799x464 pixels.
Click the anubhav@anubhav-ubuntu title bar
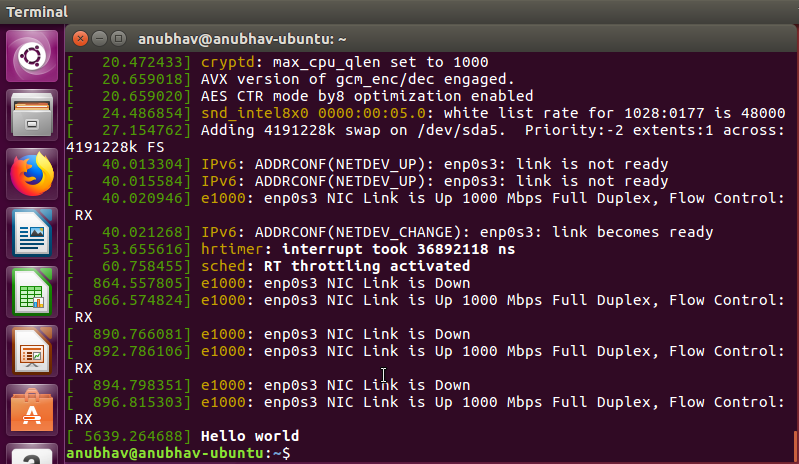(242, 39)
